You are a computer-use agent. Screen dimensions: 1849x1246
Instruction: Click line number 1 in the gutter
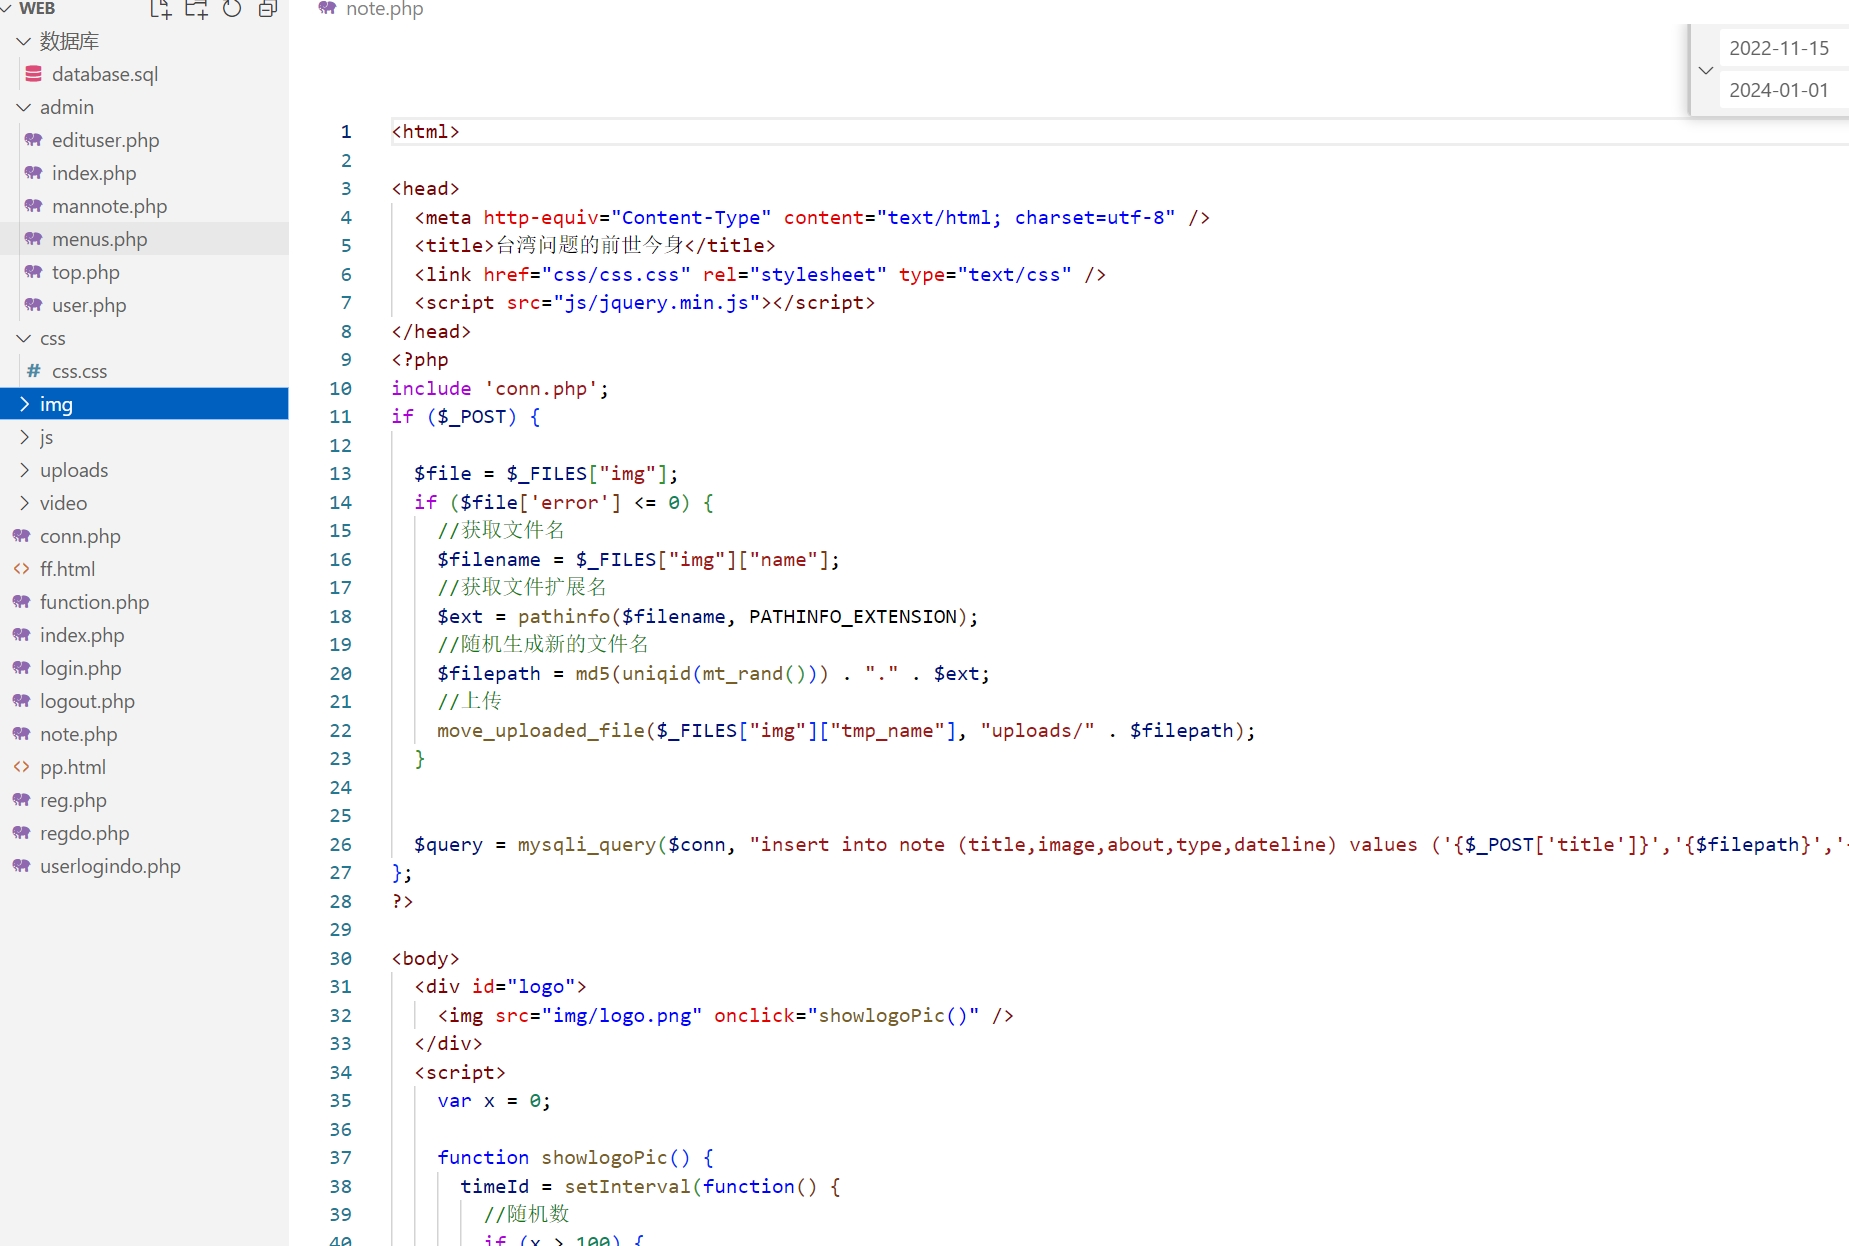pos(346,132)
